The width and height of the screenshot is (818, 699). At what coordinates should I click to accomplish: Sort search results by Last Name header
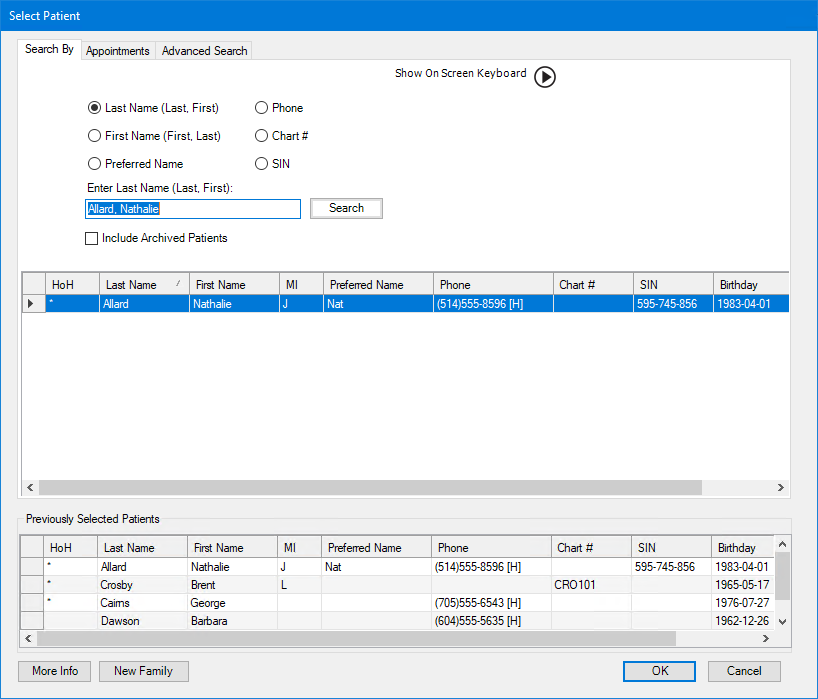pos(144,285)
